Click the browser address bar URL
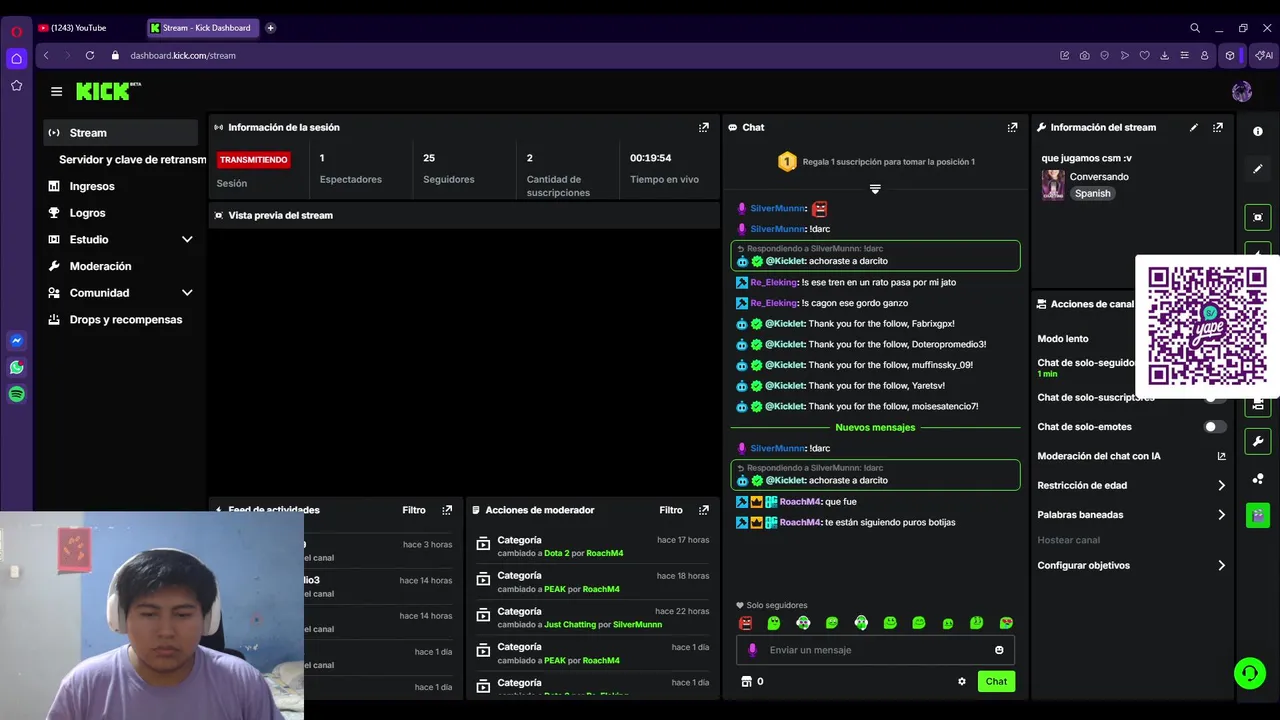The height and width of the screenshot is (720, 1280). (x=183, y=55)
